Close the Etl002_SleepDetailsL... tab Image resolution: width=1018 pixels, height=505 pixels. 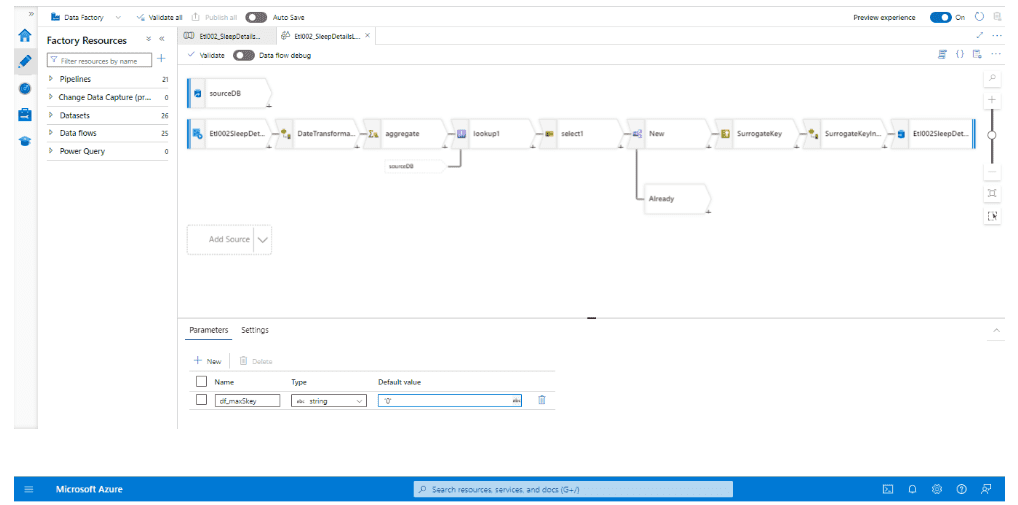(367, 36)
